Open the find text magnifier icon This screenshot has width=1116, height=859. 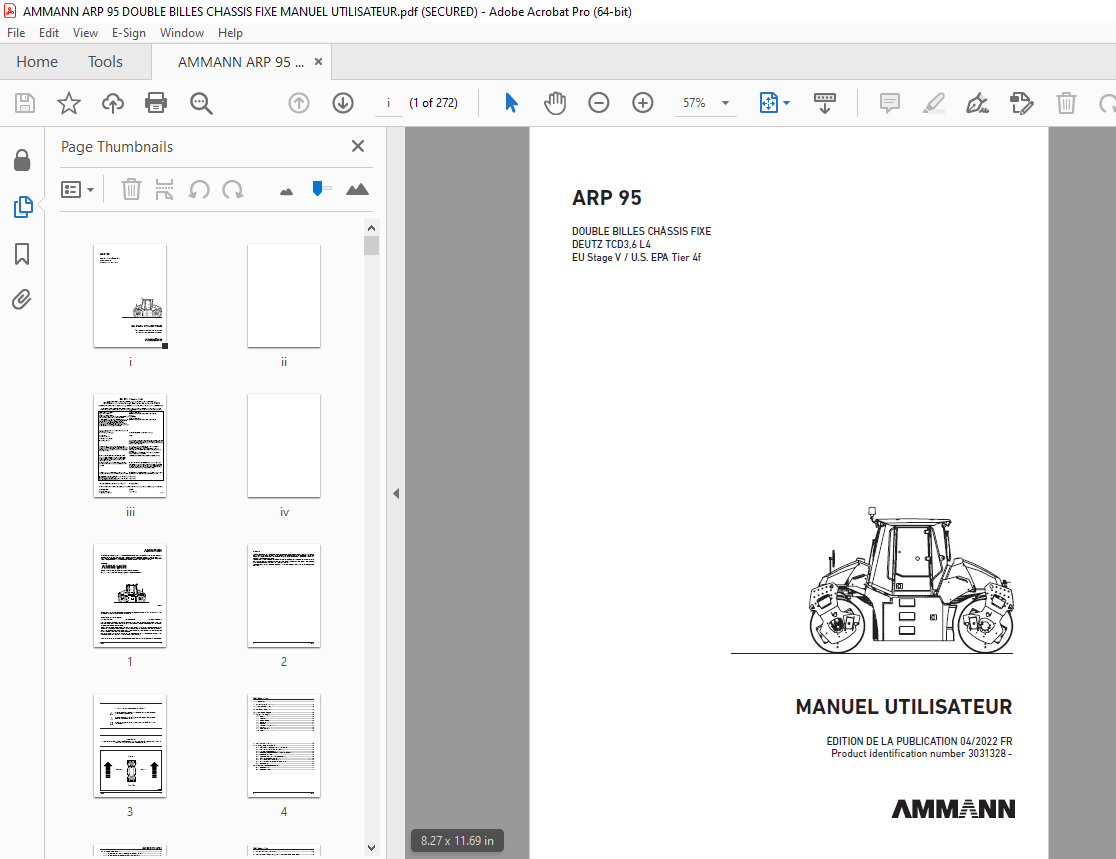[201, 103]
